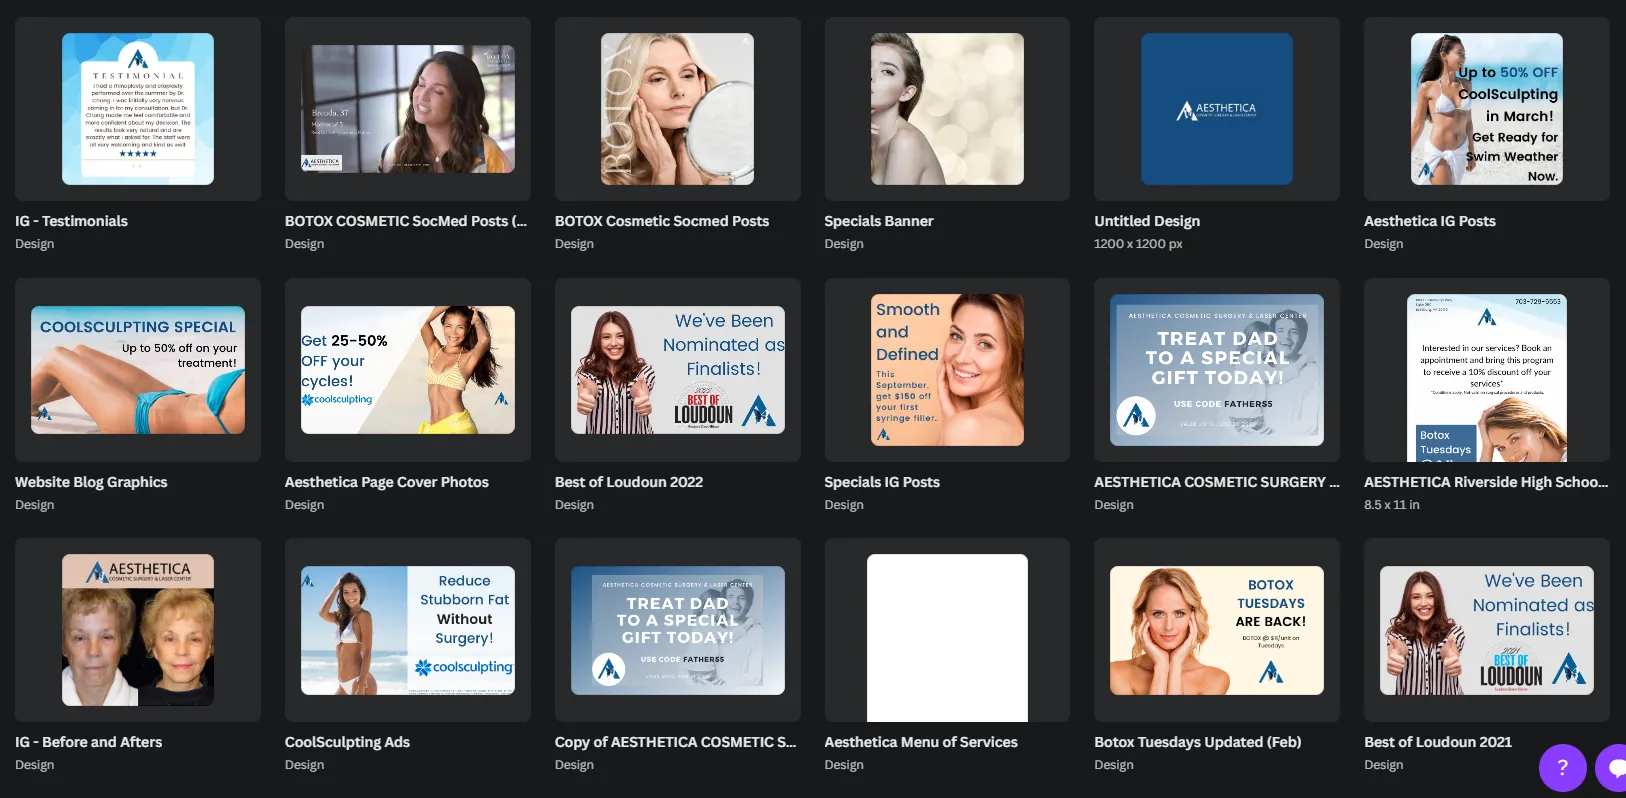This screenshot has width=1626, height=798.
Task: Click the Copy of AESTHETICA COSMETIC S... title
Action: coord(676,742)
